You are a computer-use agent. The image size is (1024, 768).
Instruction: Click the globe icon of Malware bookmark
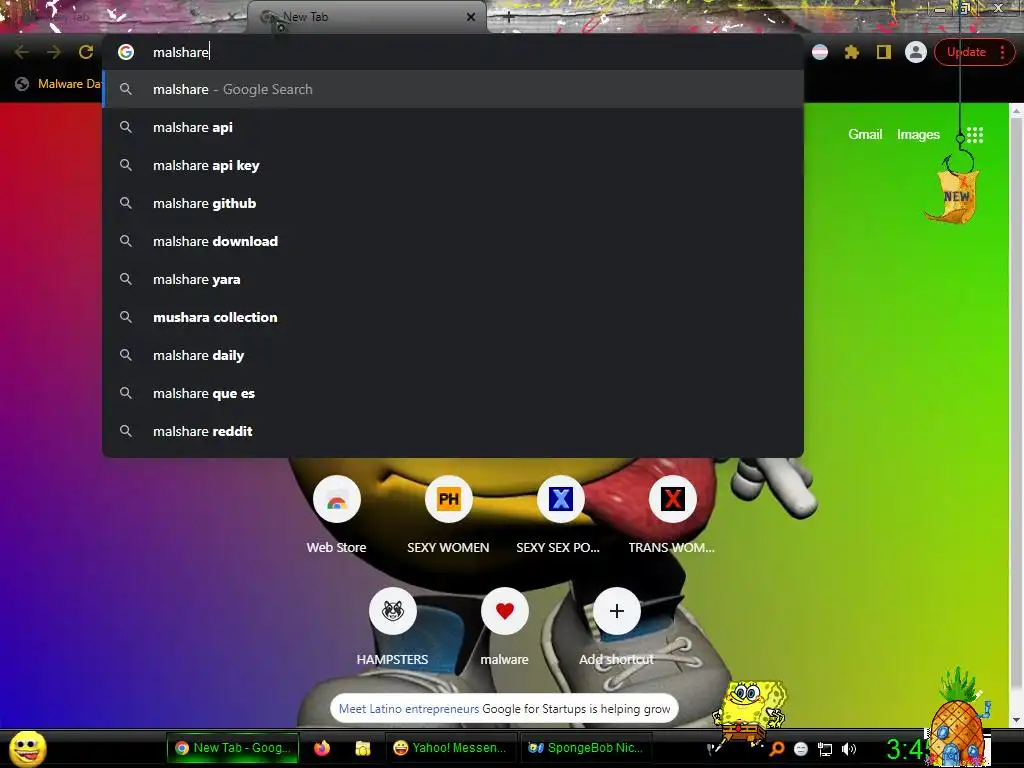[22, 84]
